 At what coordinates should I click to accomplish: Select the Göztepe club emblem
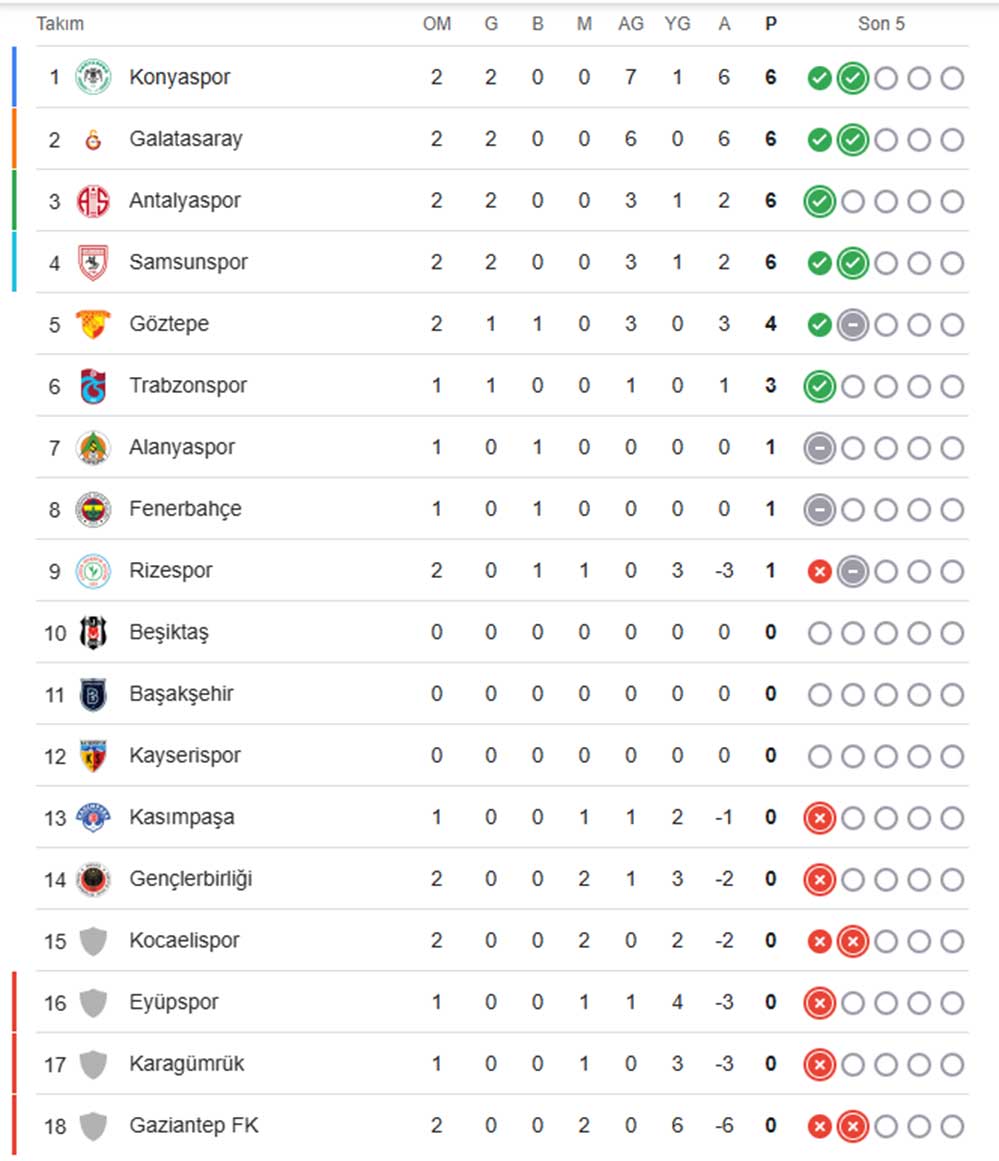coord(93,324)
